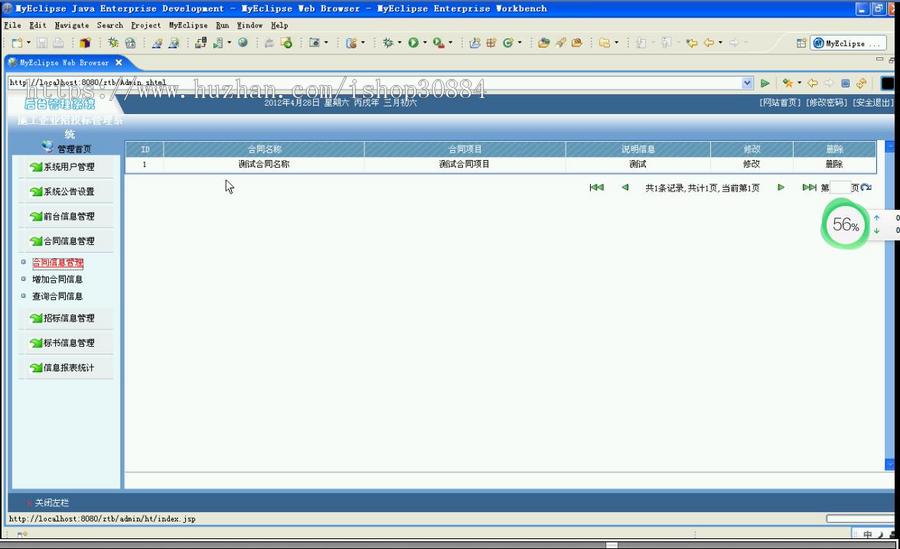The height and width of the screenshot is (549, 900).
Task: Click the camera snapshot toolbar icon
Action: (x=314, y=43)
